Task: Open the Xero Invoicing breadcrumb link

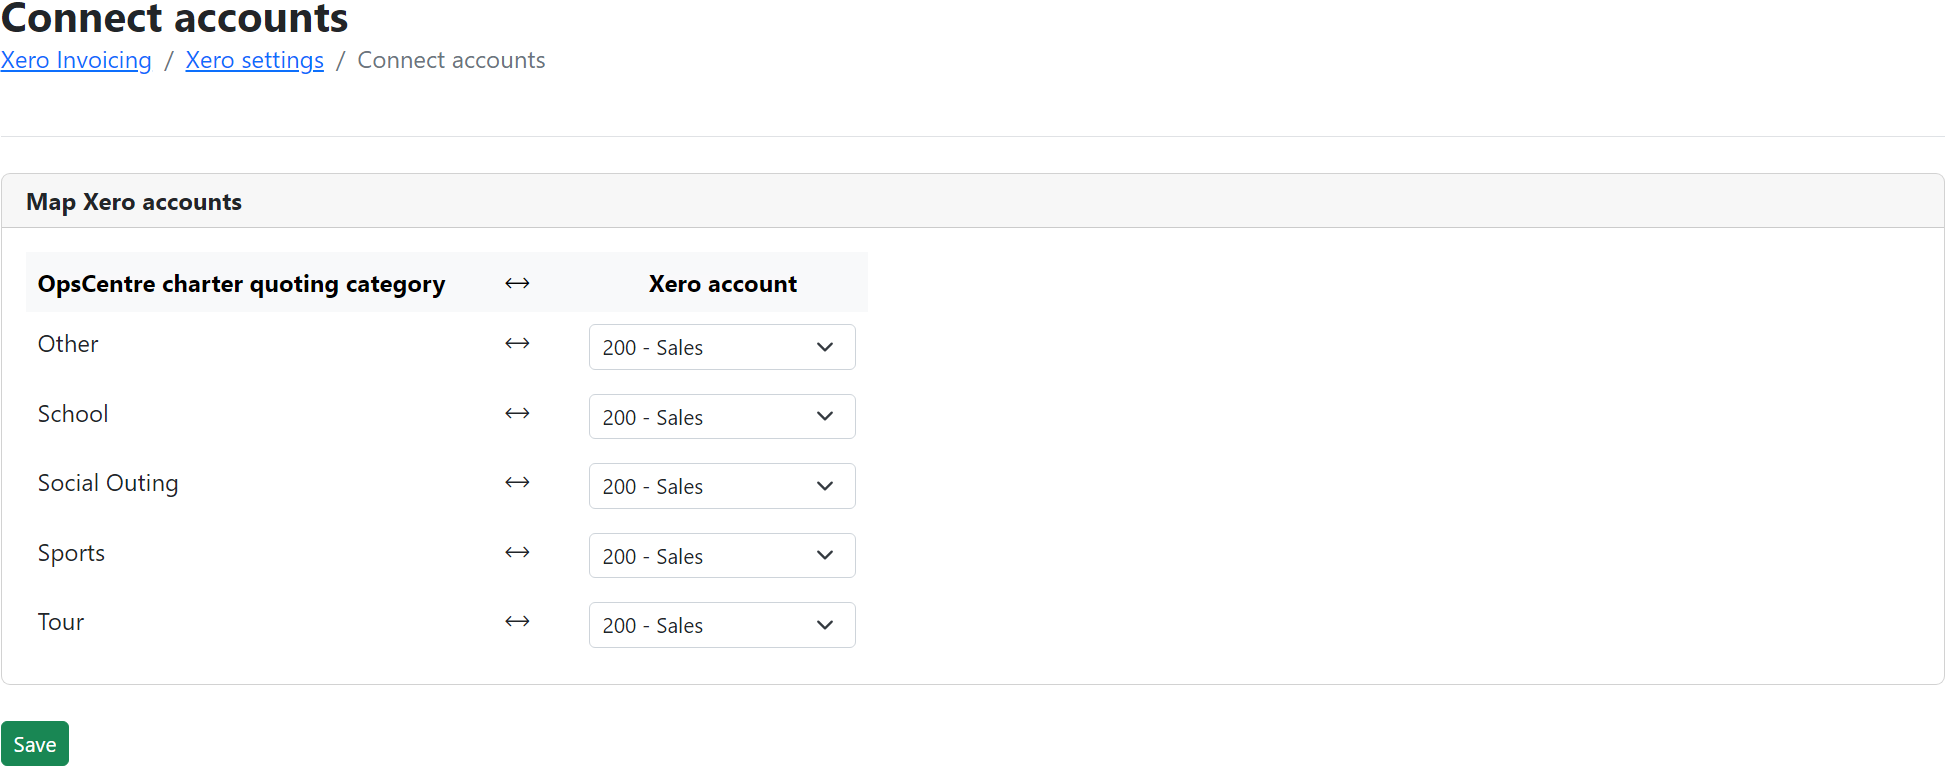Action: (x=76, y=60)
